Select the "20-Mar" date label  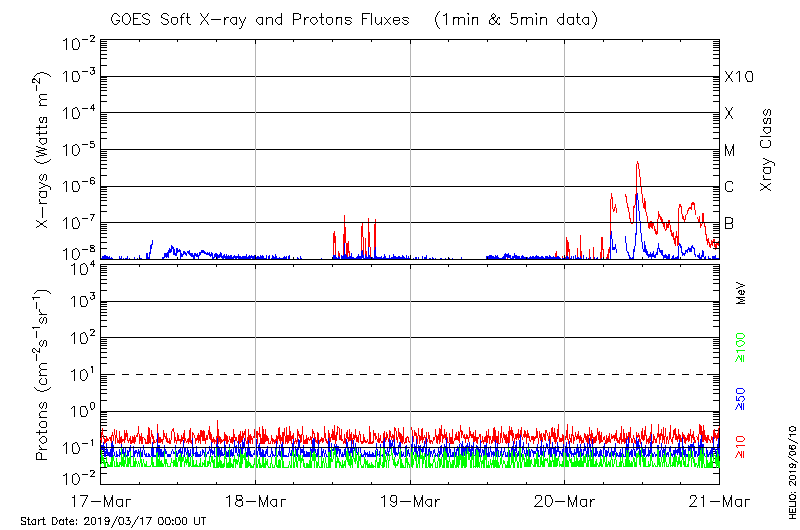564,501
